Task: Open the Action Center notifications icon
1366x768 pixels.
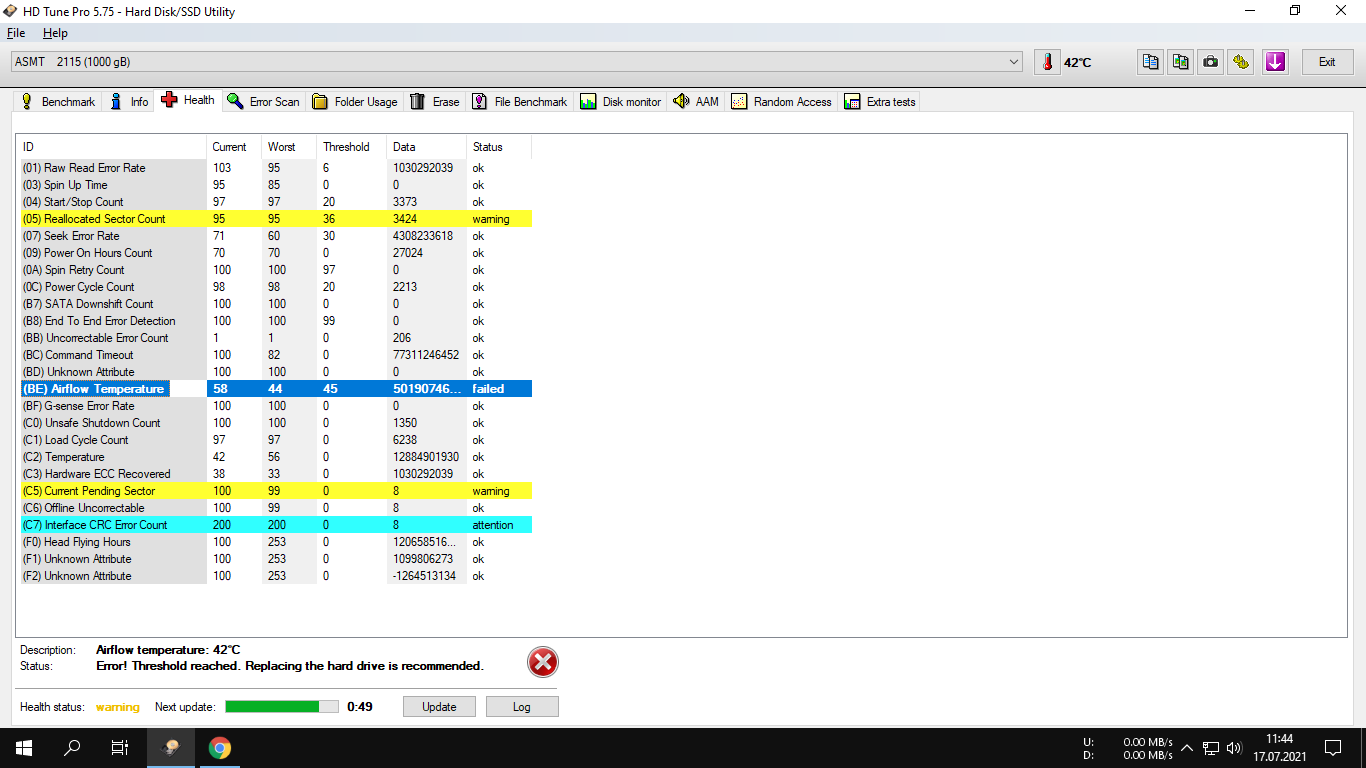Action: coord(1333,748)
